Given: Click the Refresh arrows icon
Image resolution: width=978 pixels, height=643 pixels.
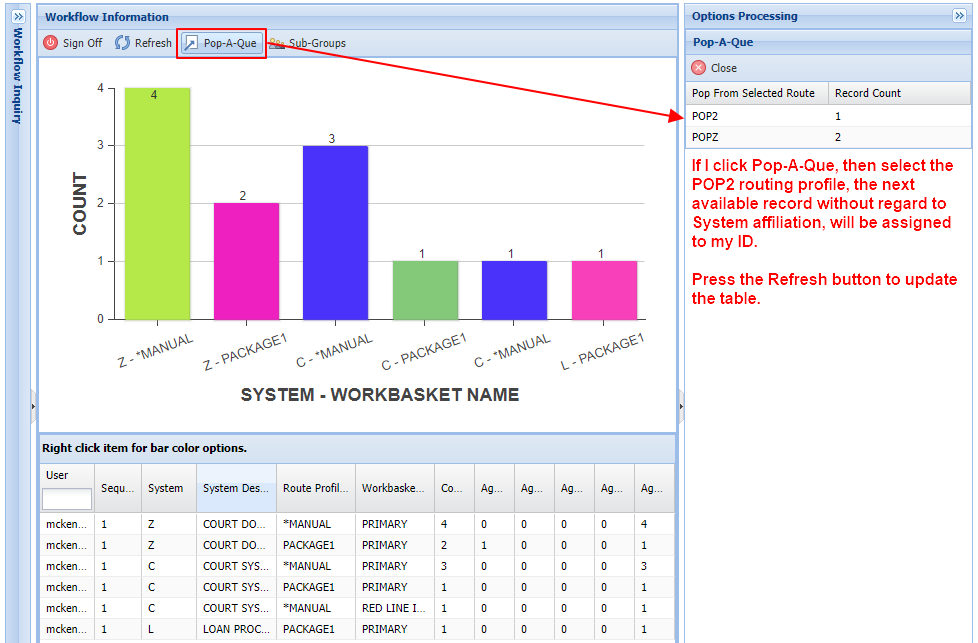Looking at the screenshot, I should [122, 42].
